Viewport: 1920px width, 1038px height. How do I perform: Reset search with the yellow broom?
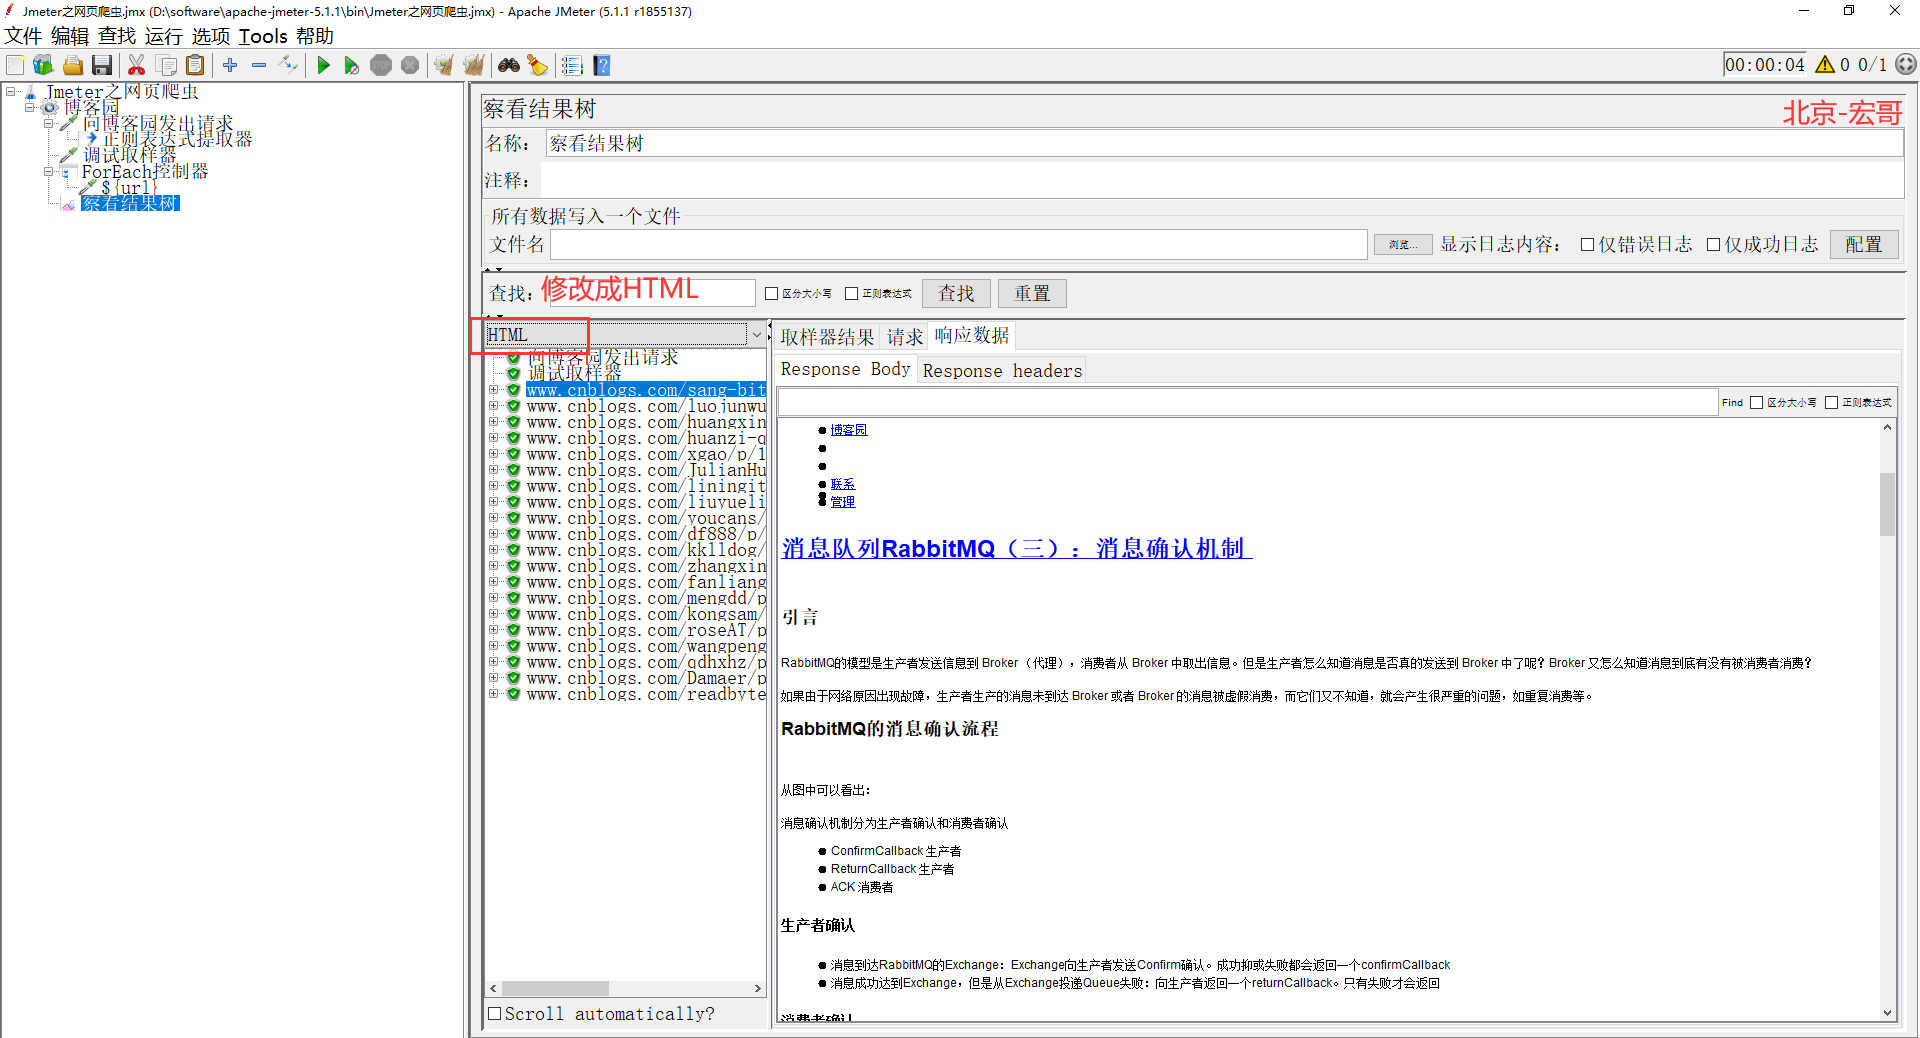click(x=538, y=65)
